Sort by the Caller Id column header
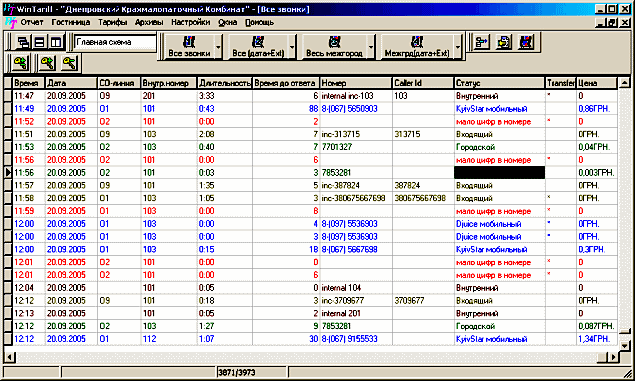The height and width of the screenshot is (381, 635). coord(423,83)
